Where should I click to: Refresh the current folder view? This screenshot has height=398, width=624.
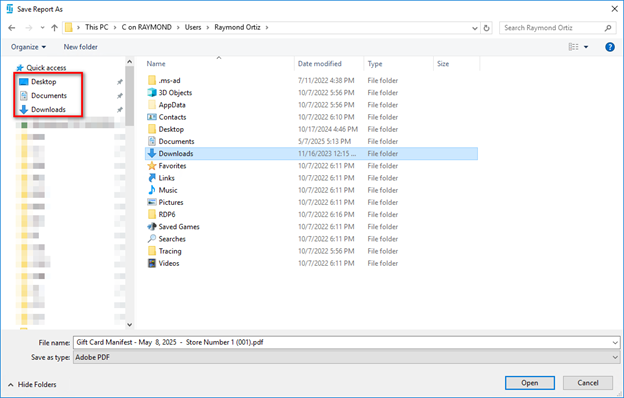[486, 28]
